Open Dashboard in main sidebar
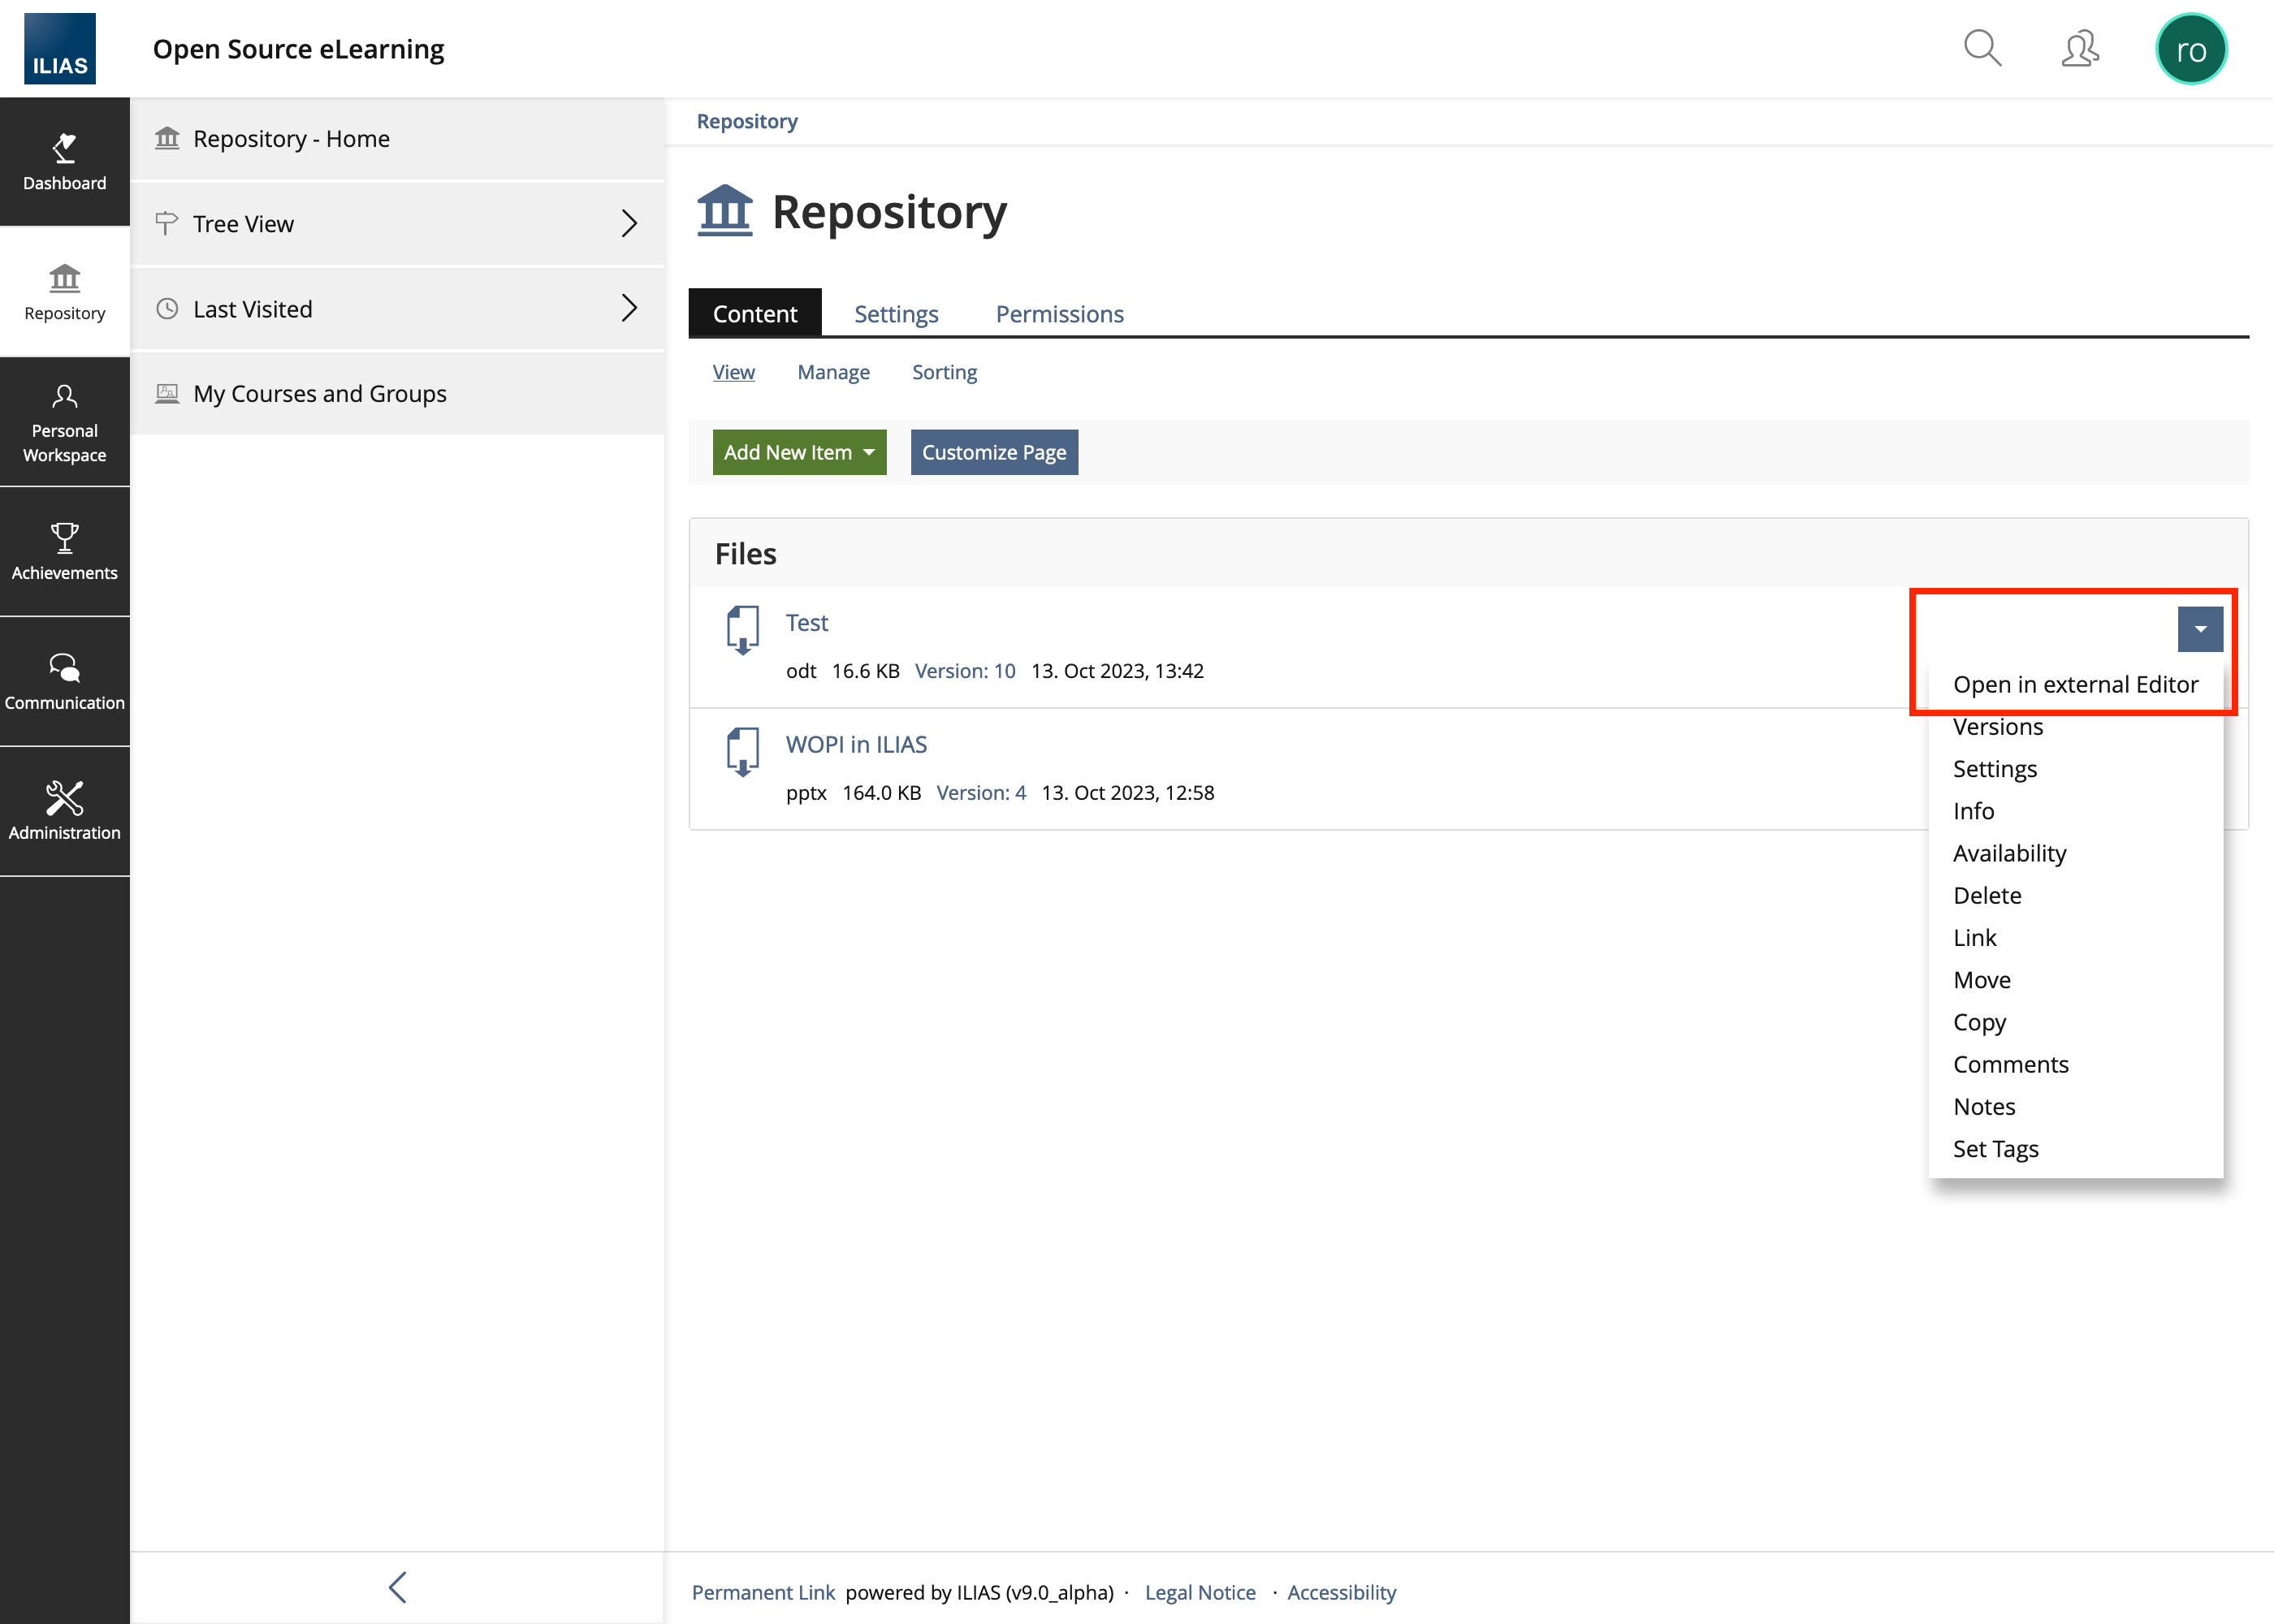 pos(65,162)
